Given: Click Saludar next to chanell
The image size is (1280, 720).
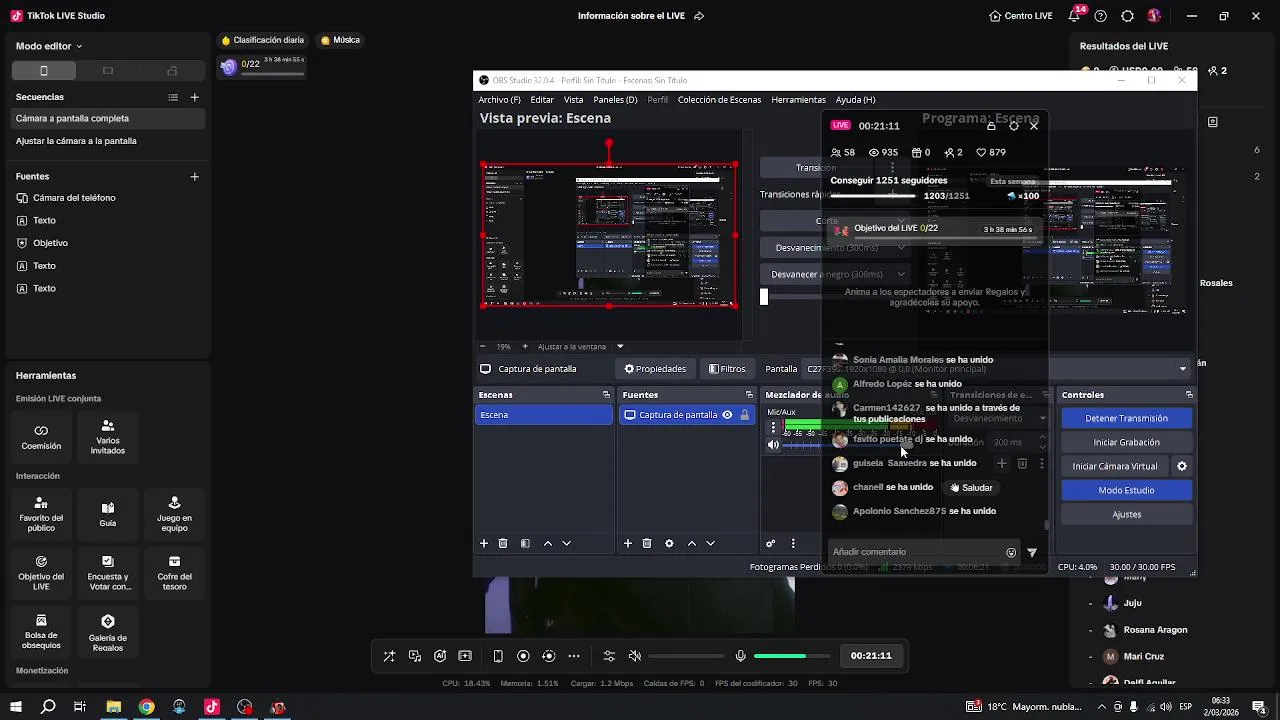Looking at the screenshot, I should click(971, 488).
